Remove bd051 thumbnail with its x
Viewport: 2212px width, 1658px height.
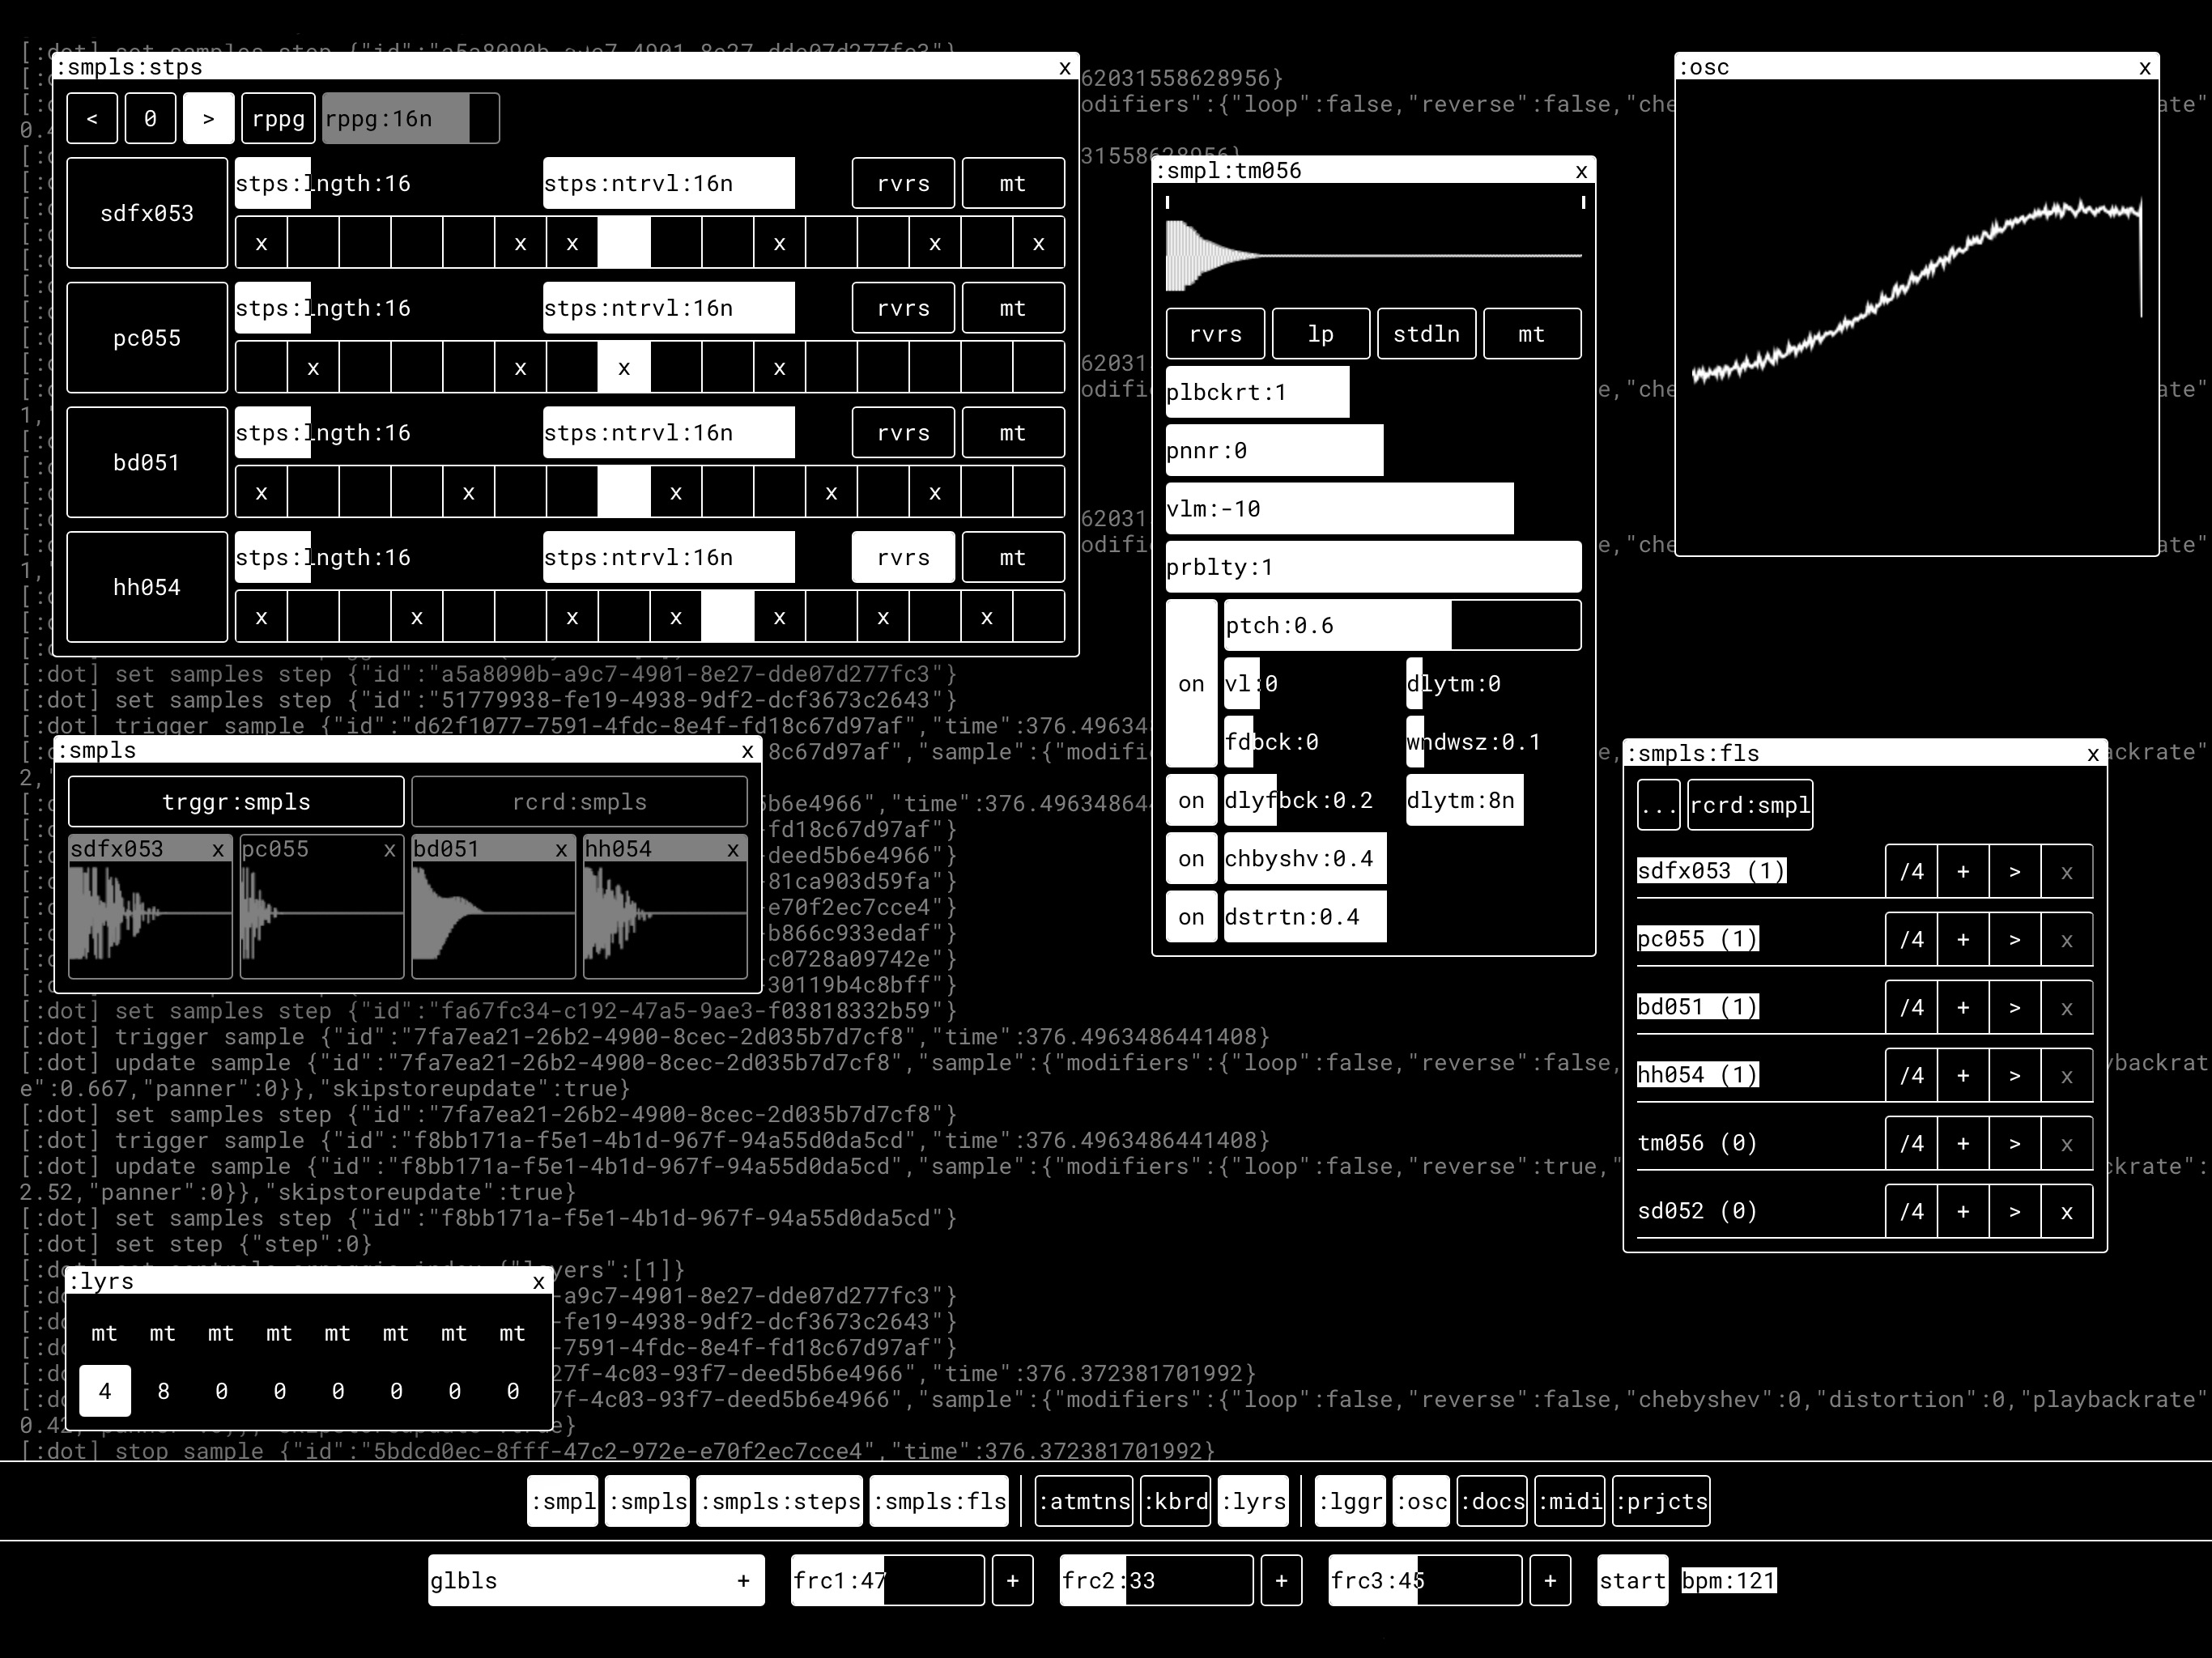click(x=562, y=850)
